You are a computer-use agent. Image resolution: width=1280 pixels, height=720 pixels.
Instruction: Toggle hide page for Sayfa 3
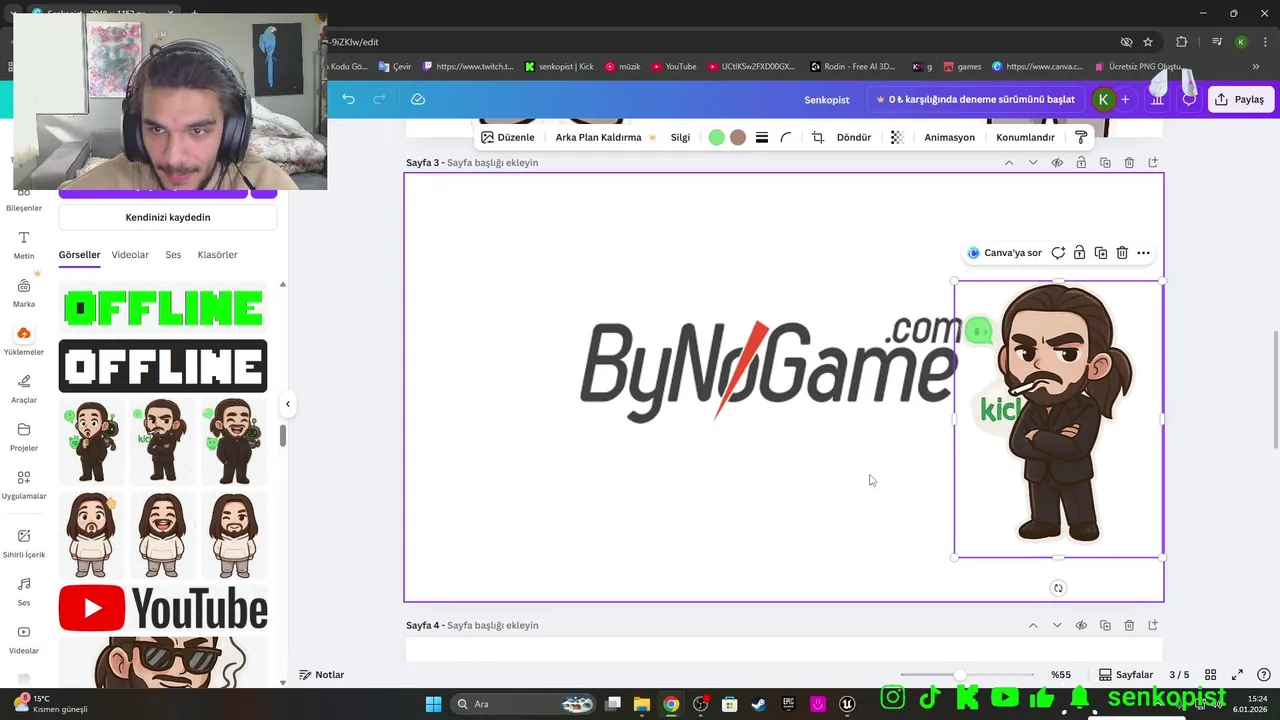pos(1057,162)
